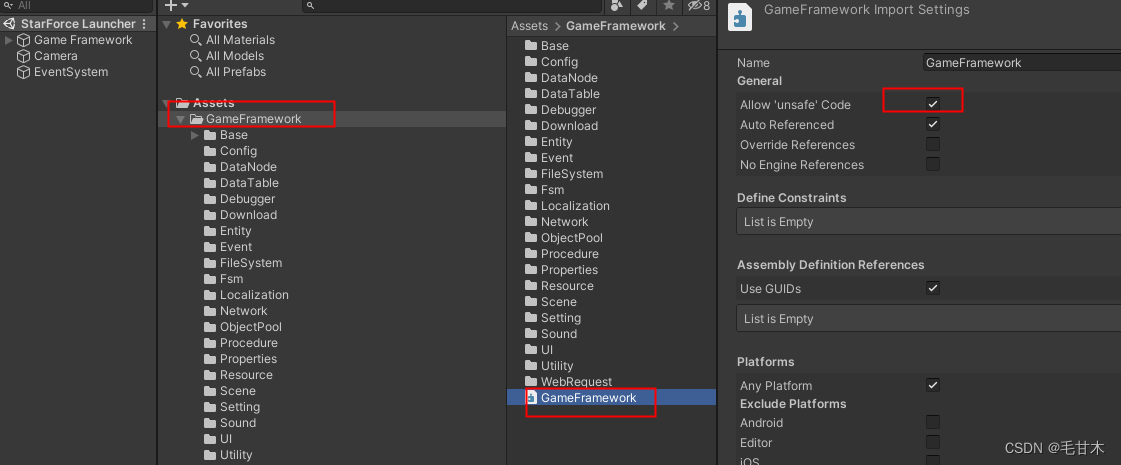Click the magnifier icon beside All Prefabs
This screenshot has height=465, width=1121.
(x=195, y=72)
